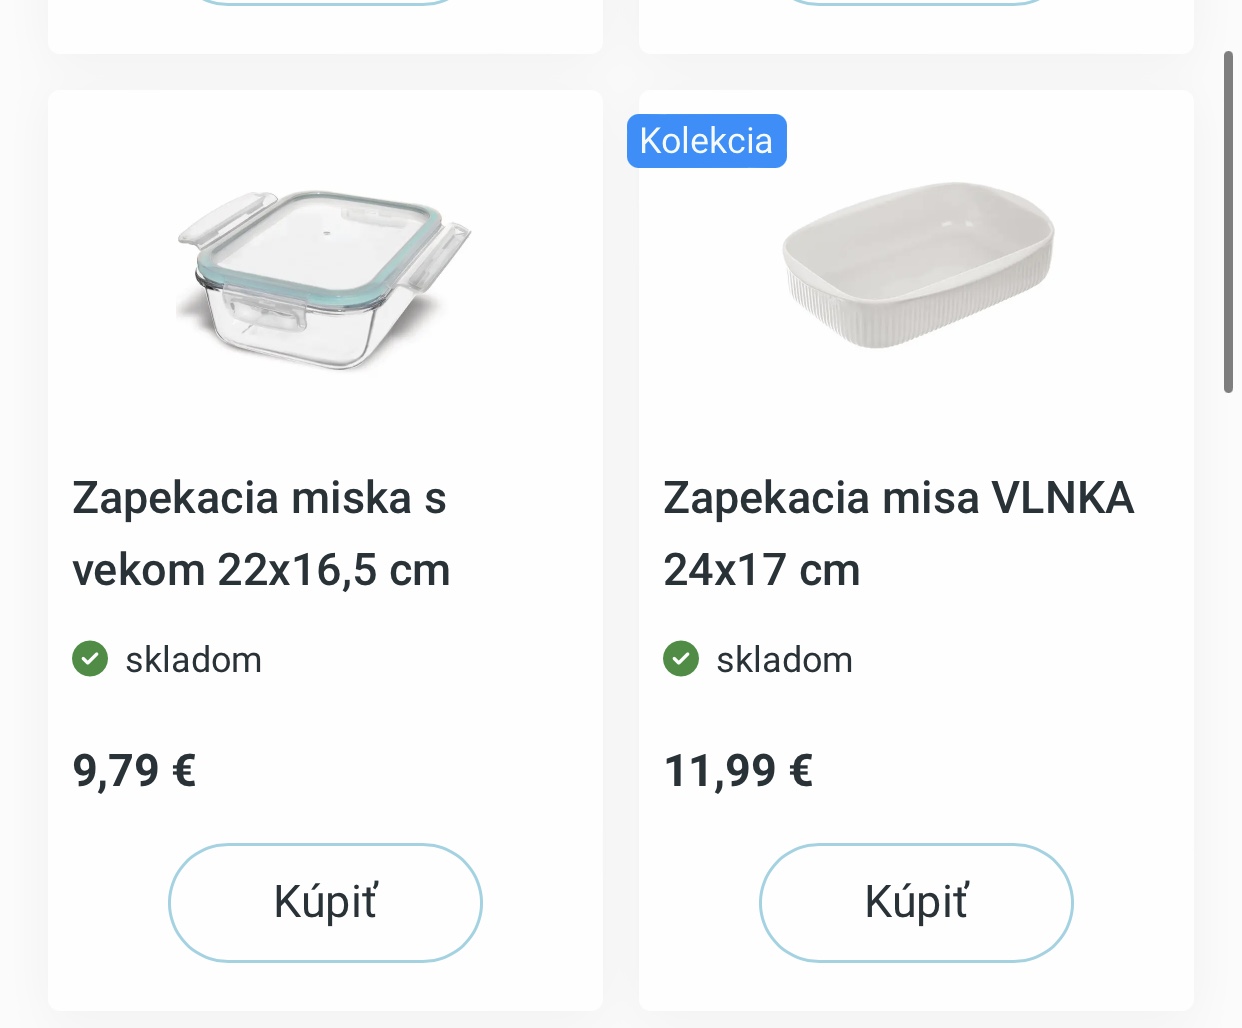This screenshot has height=1028, width=1242.
Task: Open the white VLNKA baking dish image
Action: [917, 265]
